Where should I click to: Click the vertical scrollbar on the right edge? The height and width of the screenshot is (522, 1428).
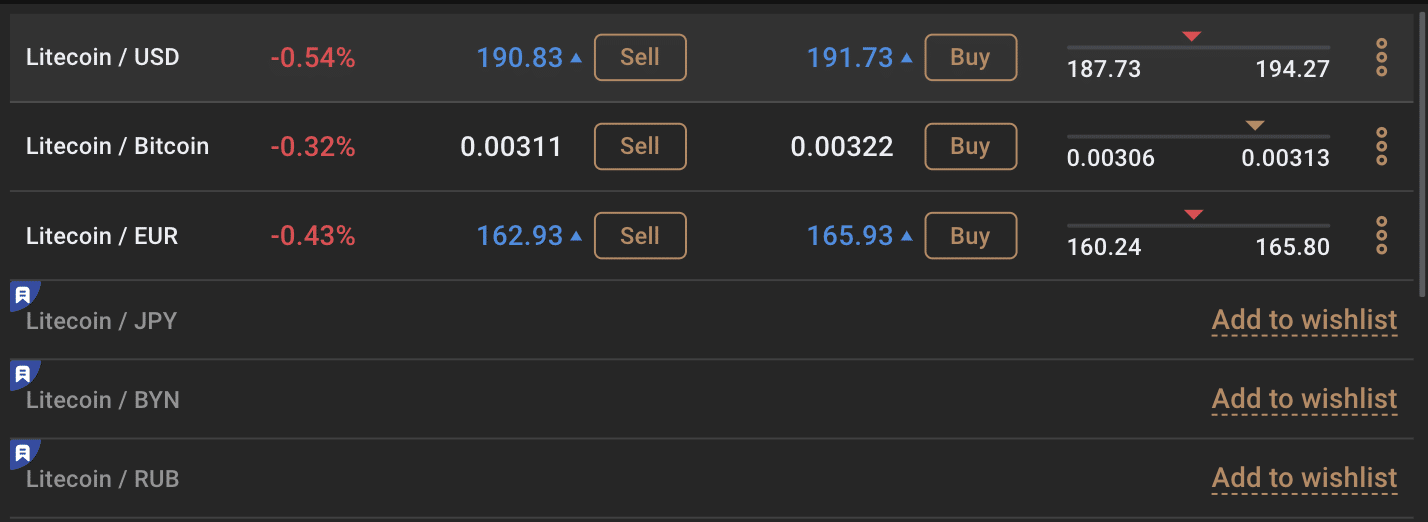(1423, 155)
